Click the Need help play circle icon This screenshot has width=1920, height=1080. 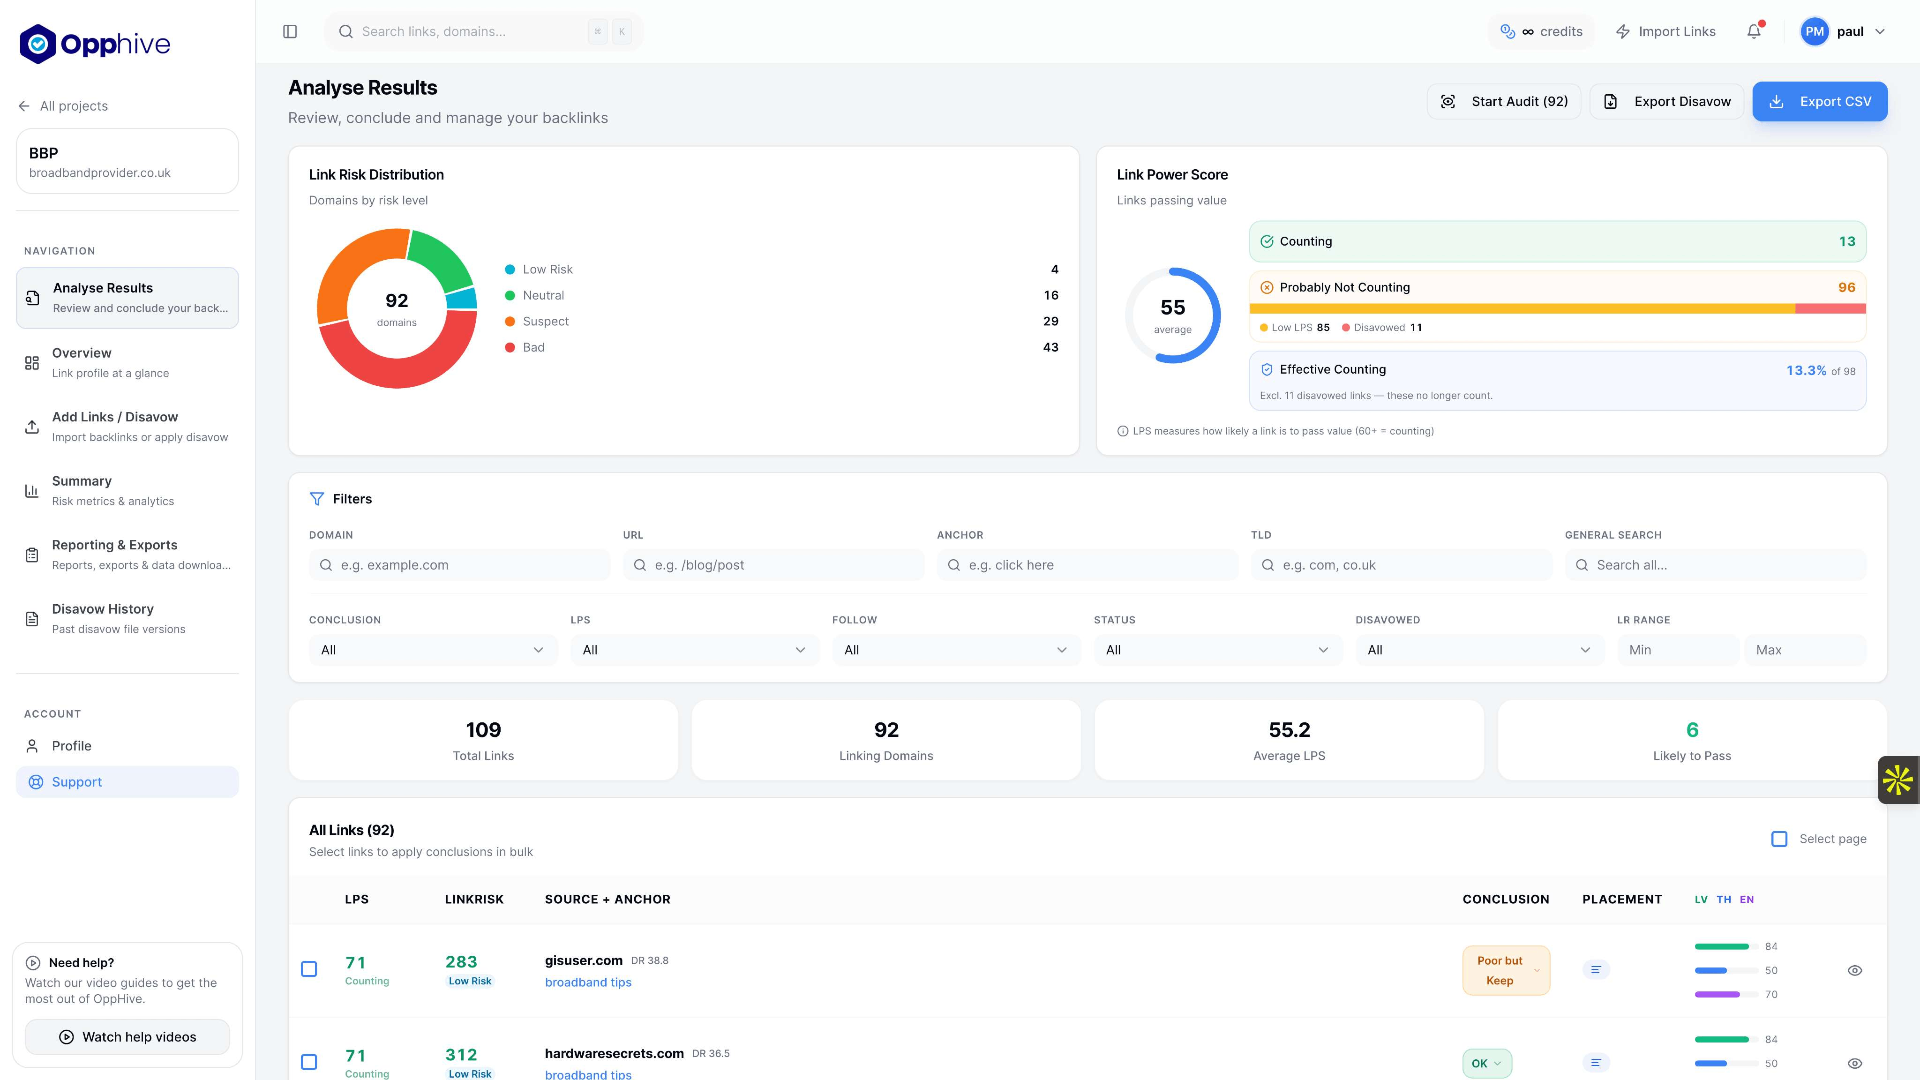pyautogui.click(x=33, y=963)
